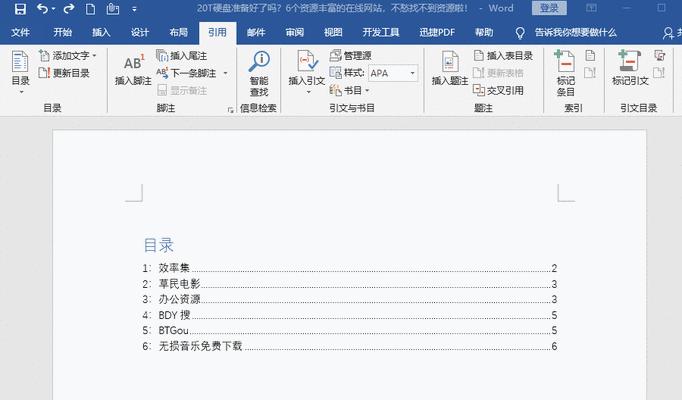This screenshot has height=400, width=682.
Task: Open the 迅捷PDF tab
Action: click(437, 33)
